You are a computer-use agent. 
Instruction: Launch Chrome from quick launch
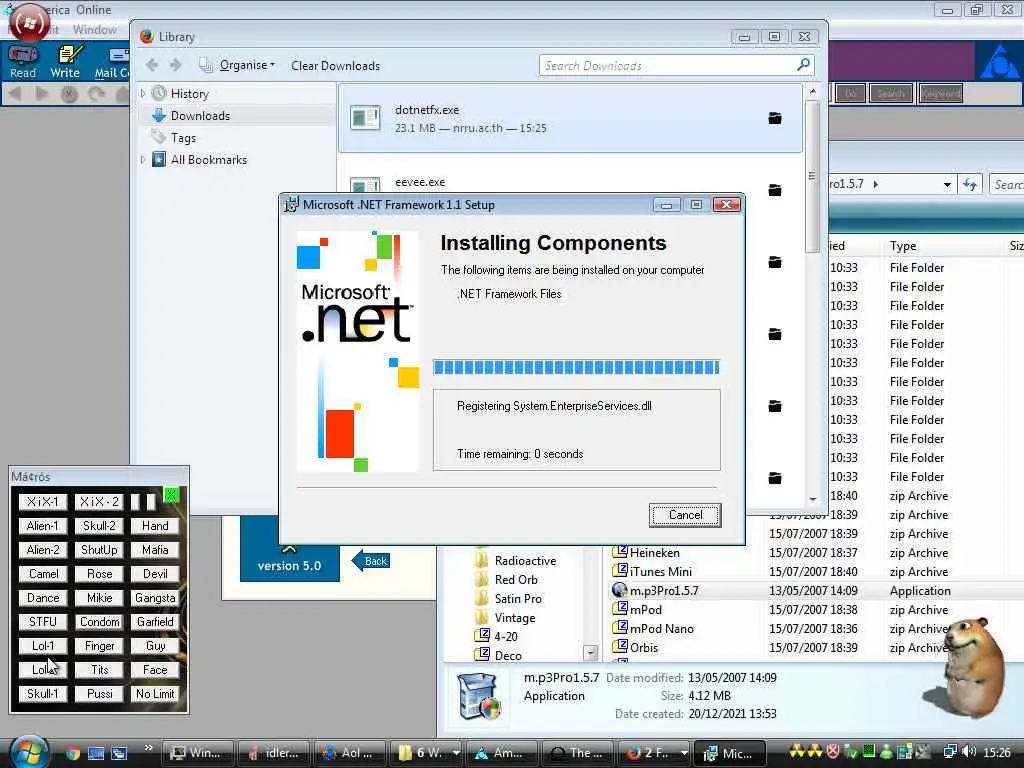(72, 753)
